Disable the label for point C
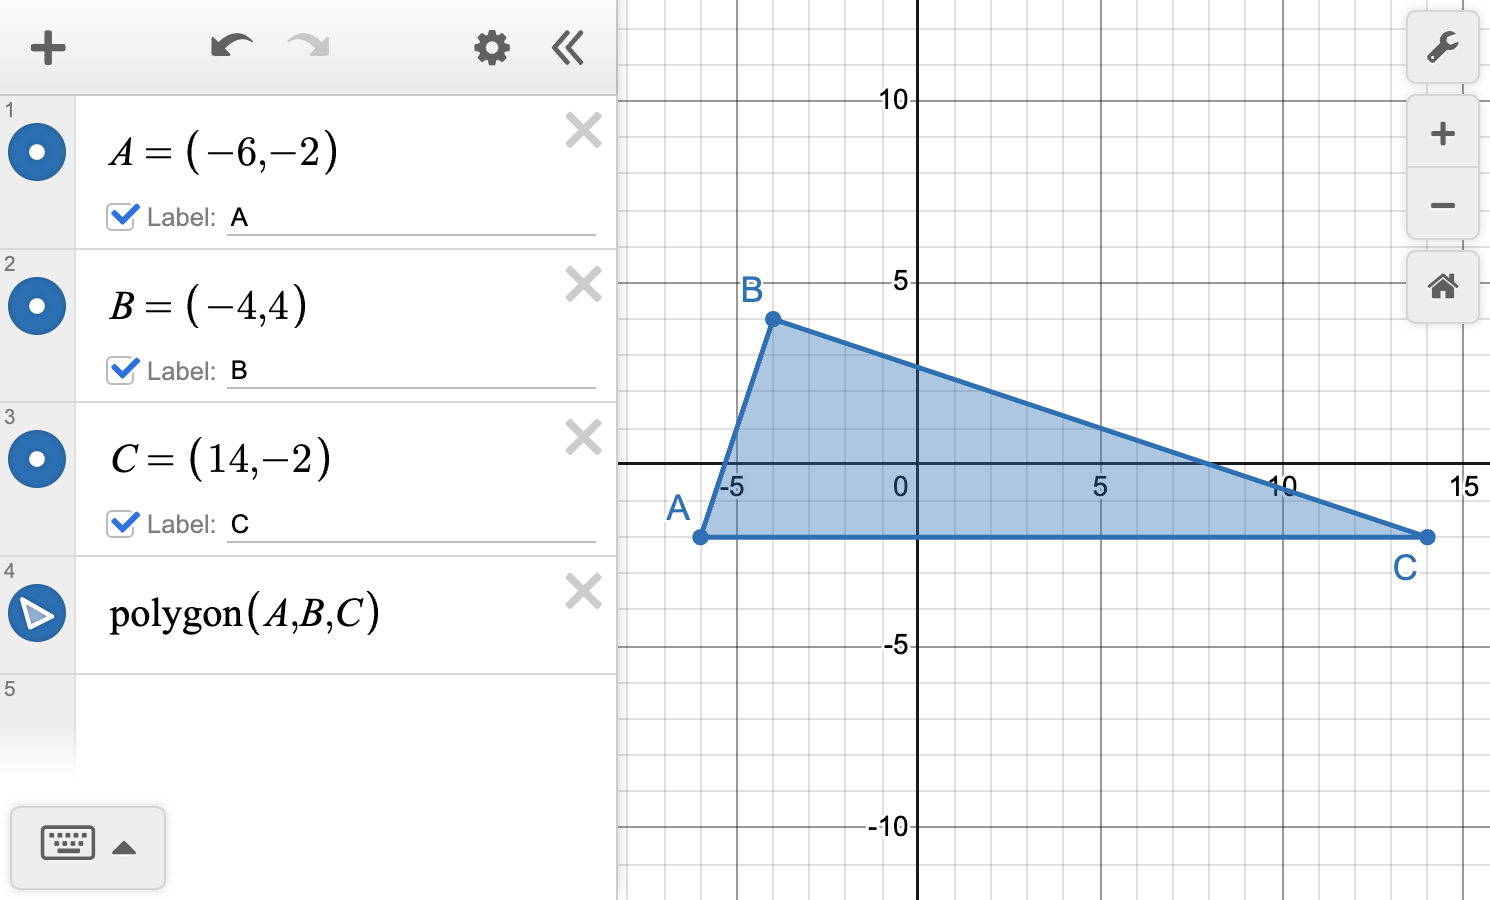1490x900 pixels. (x=121, y=523)
